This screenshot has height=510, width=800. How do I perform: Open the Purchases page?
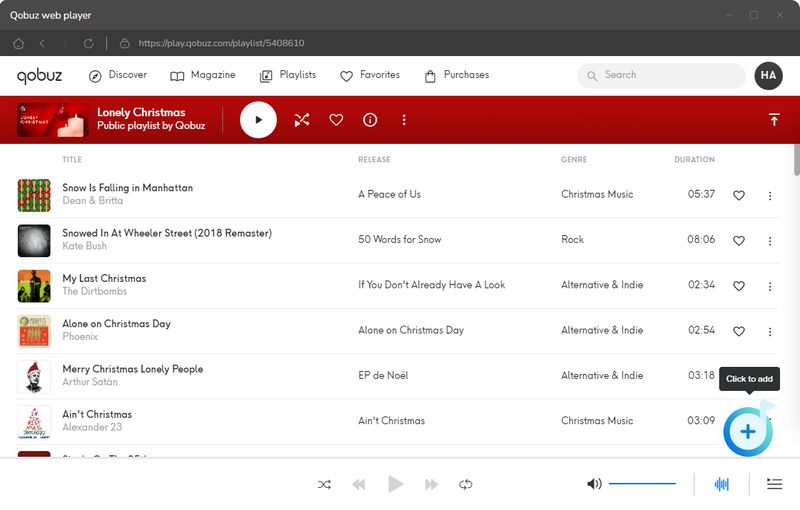coord(456,75)
